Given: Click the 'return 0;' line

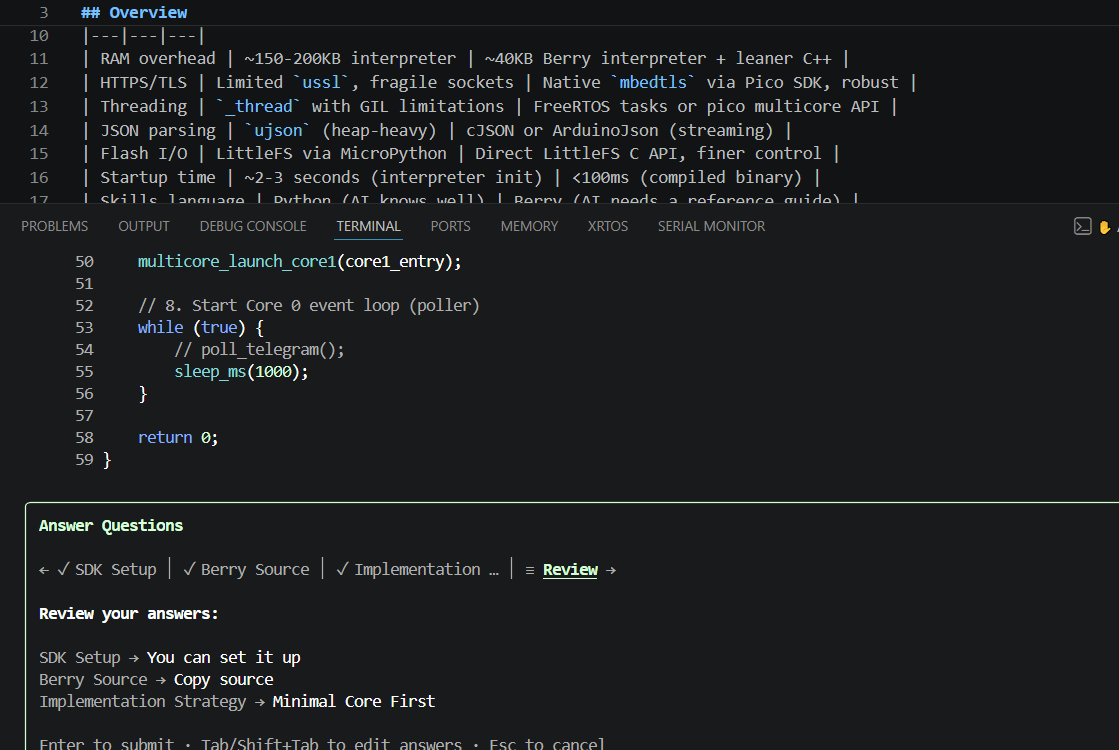Looking at the screenshot, I should (x=178, y=437).
